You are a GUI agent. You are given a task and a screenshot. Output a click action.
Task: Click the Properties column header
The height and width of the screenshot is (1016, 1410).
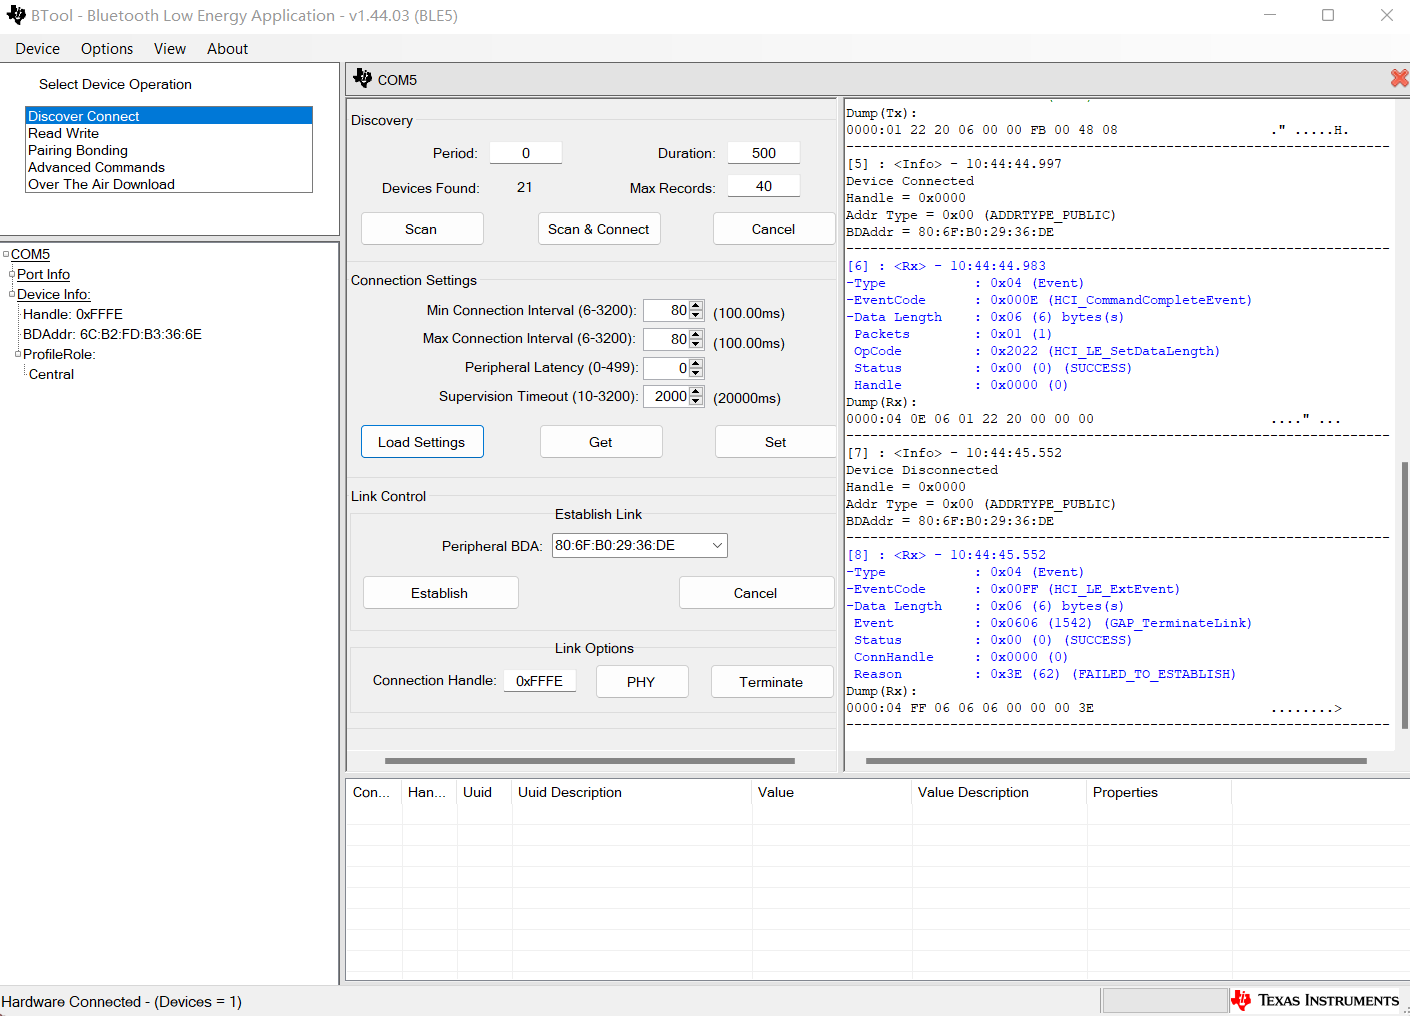click(1159, 792)
